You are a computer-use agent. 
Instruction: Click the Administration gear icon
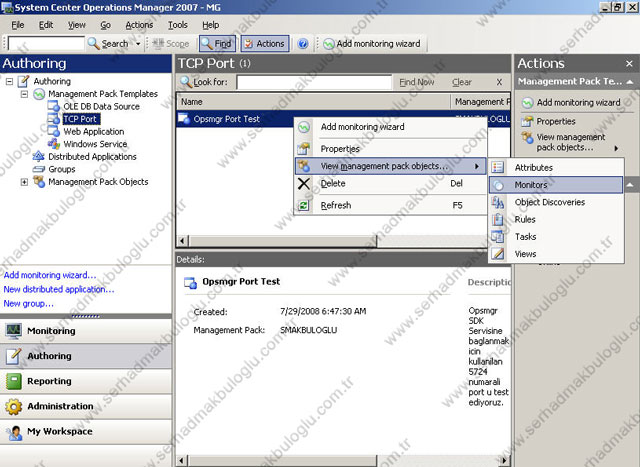(14, 407)
